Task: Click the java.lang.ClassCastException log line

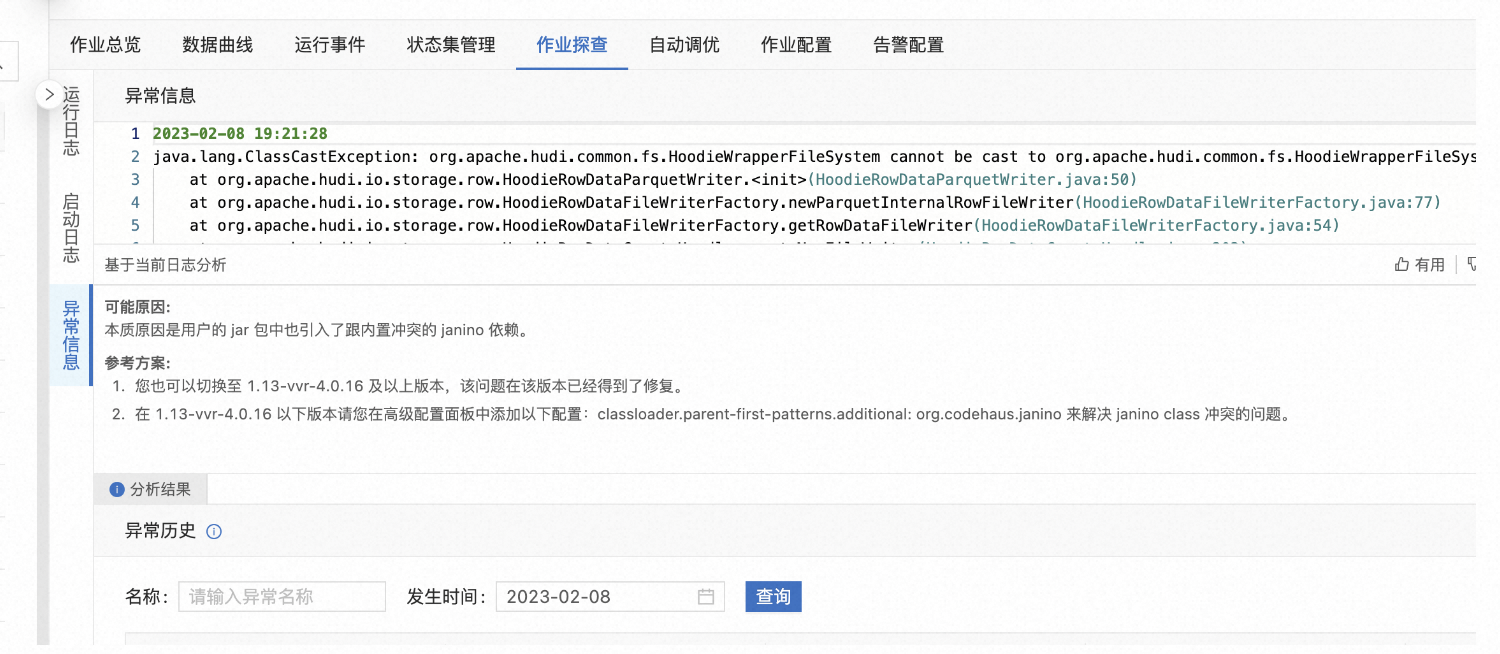Action: point(814,157)
